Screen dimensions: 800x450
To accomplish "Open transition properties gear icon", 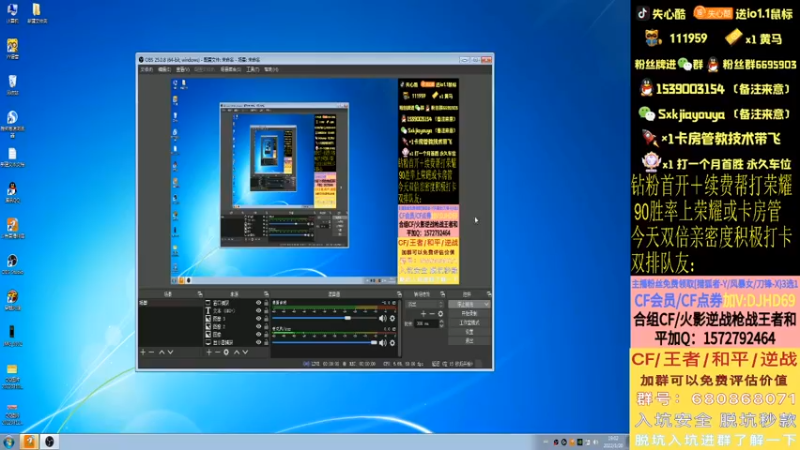I will [x=440, y=314].
